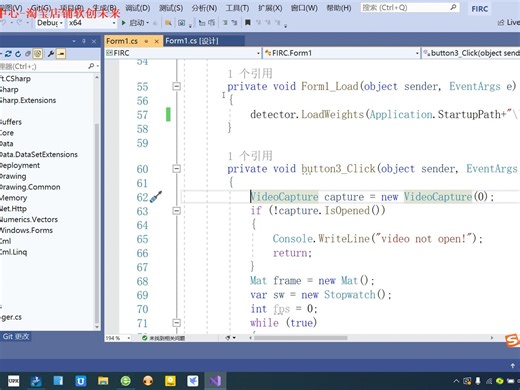
Task: Click the Solution Explorer search field
Action: coord(43,66)
